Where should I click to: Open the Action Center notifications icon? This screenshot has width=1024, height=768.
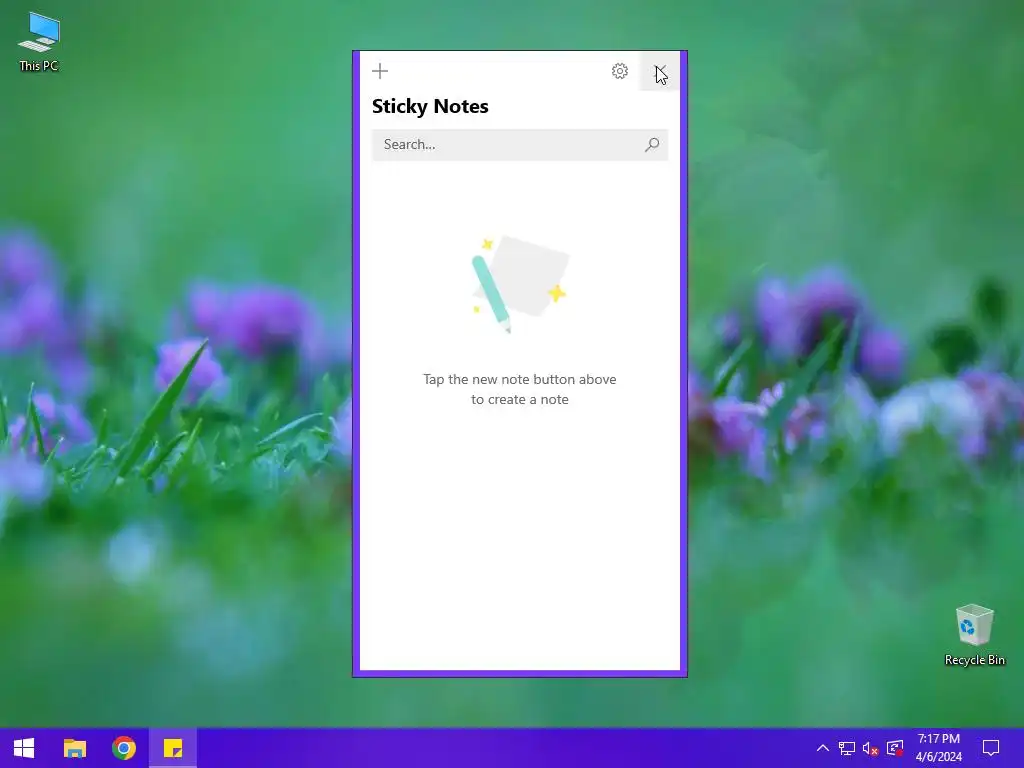click(991, 748)
